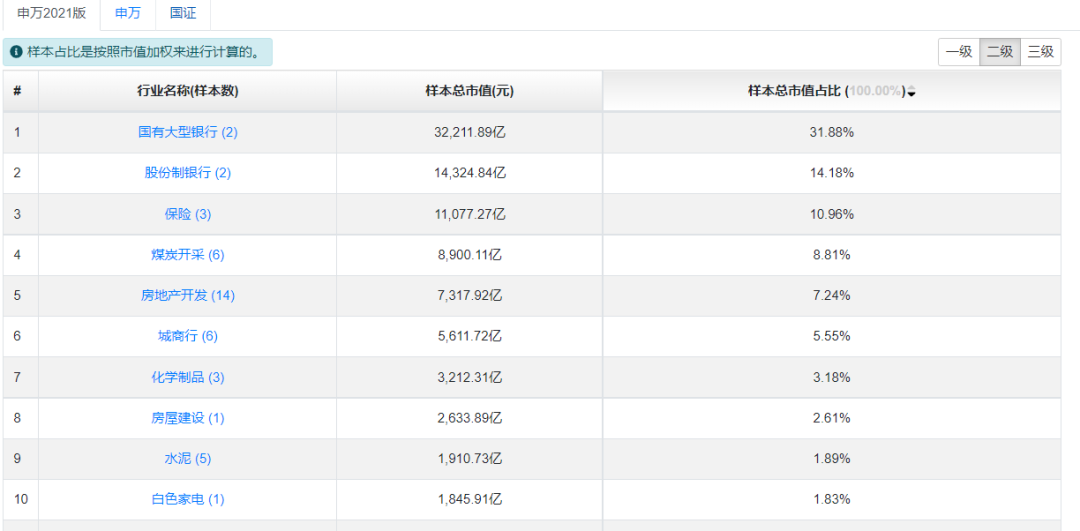
Task: Switch to the 申万2021版 tab
Action: [x=52, y=13]
